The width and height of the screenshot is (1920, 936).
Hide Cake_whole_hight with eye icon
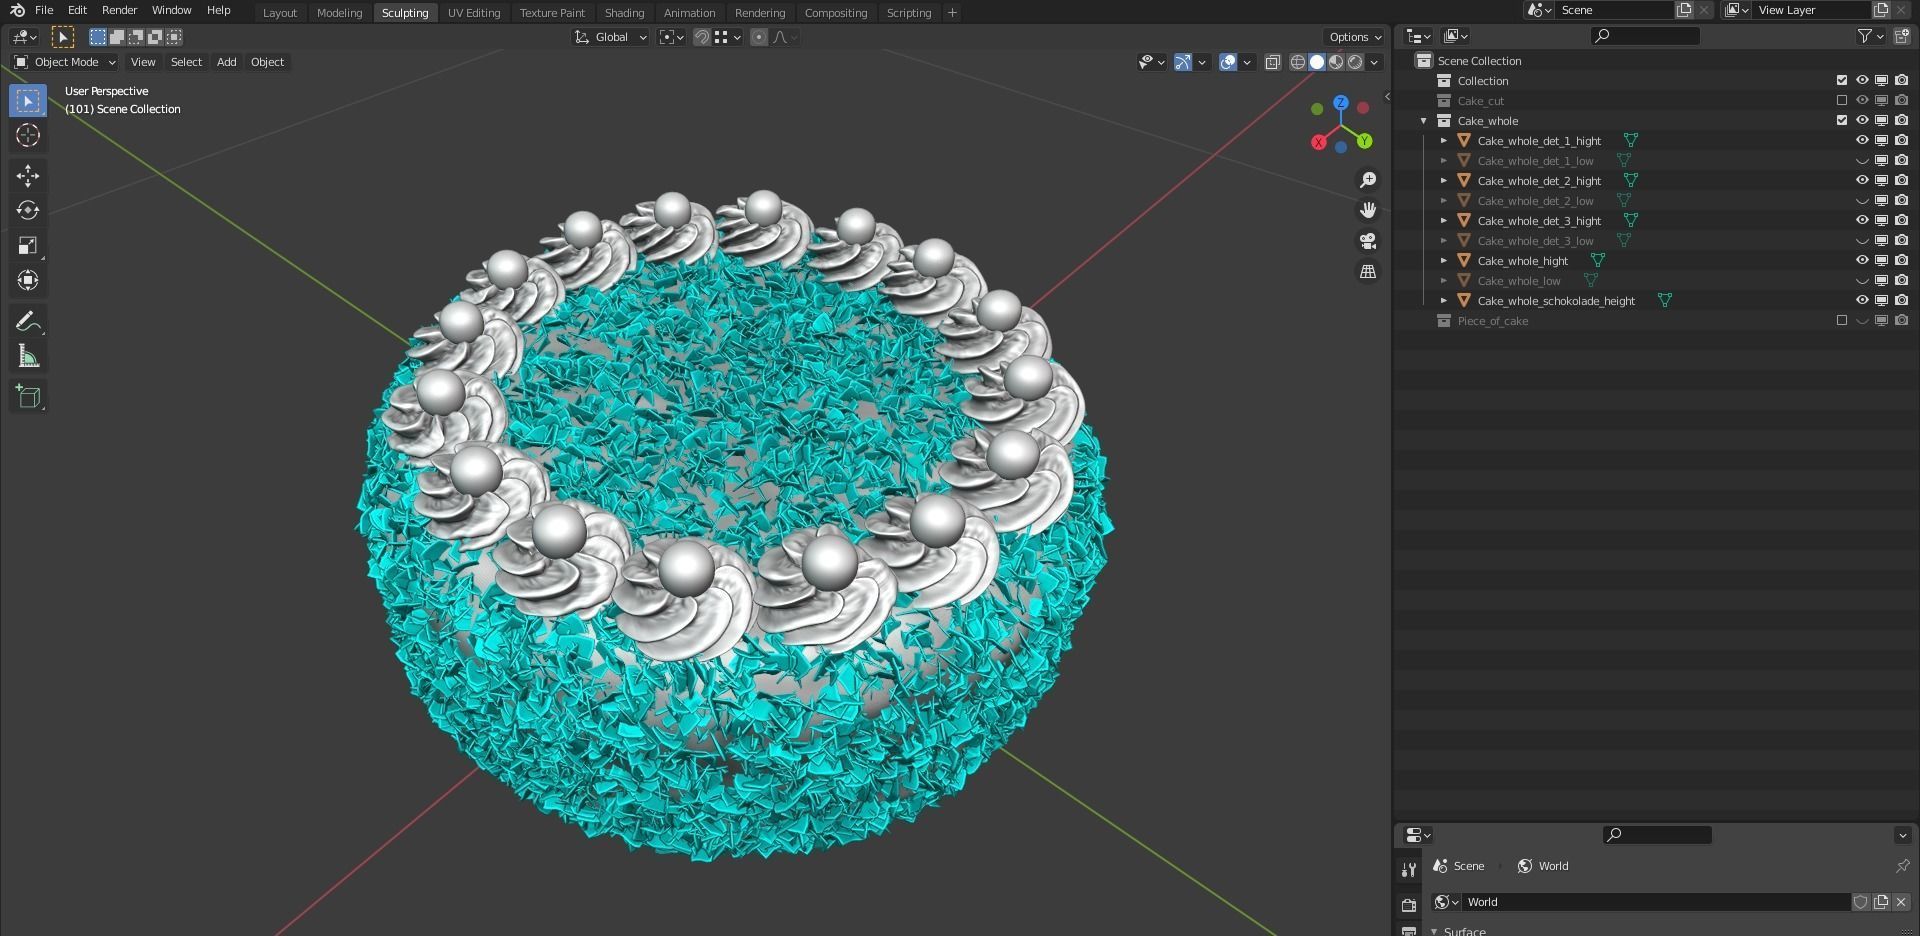click(1862, 261)
